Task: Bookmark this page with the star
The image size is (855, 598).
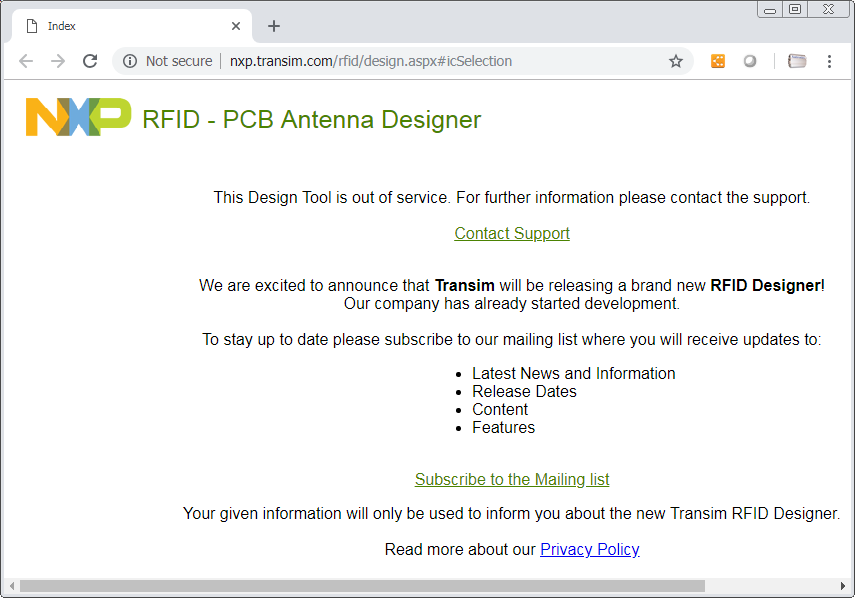Action: pos(676,61)
